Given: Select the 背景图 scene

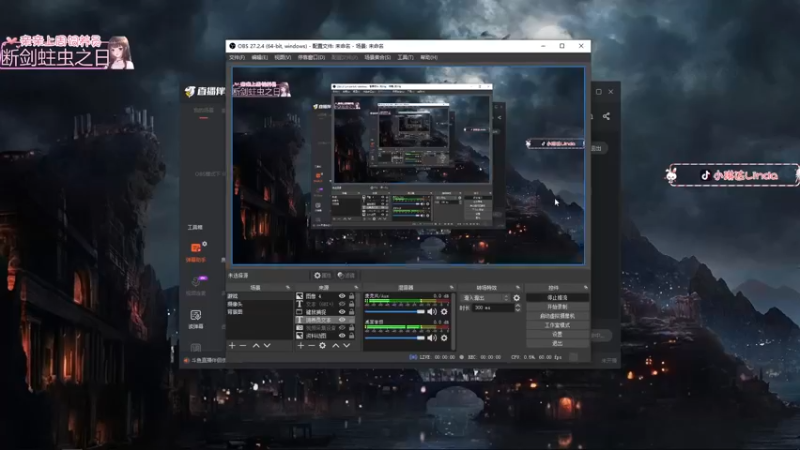Looking at the screenshot, I should pyautogui.click(x=259, y=312).
